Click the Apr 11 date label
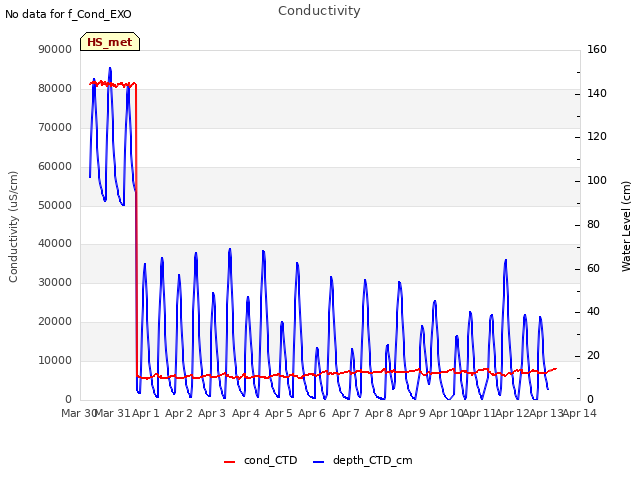This screenshot has height=480, width=640. point(480,413)
